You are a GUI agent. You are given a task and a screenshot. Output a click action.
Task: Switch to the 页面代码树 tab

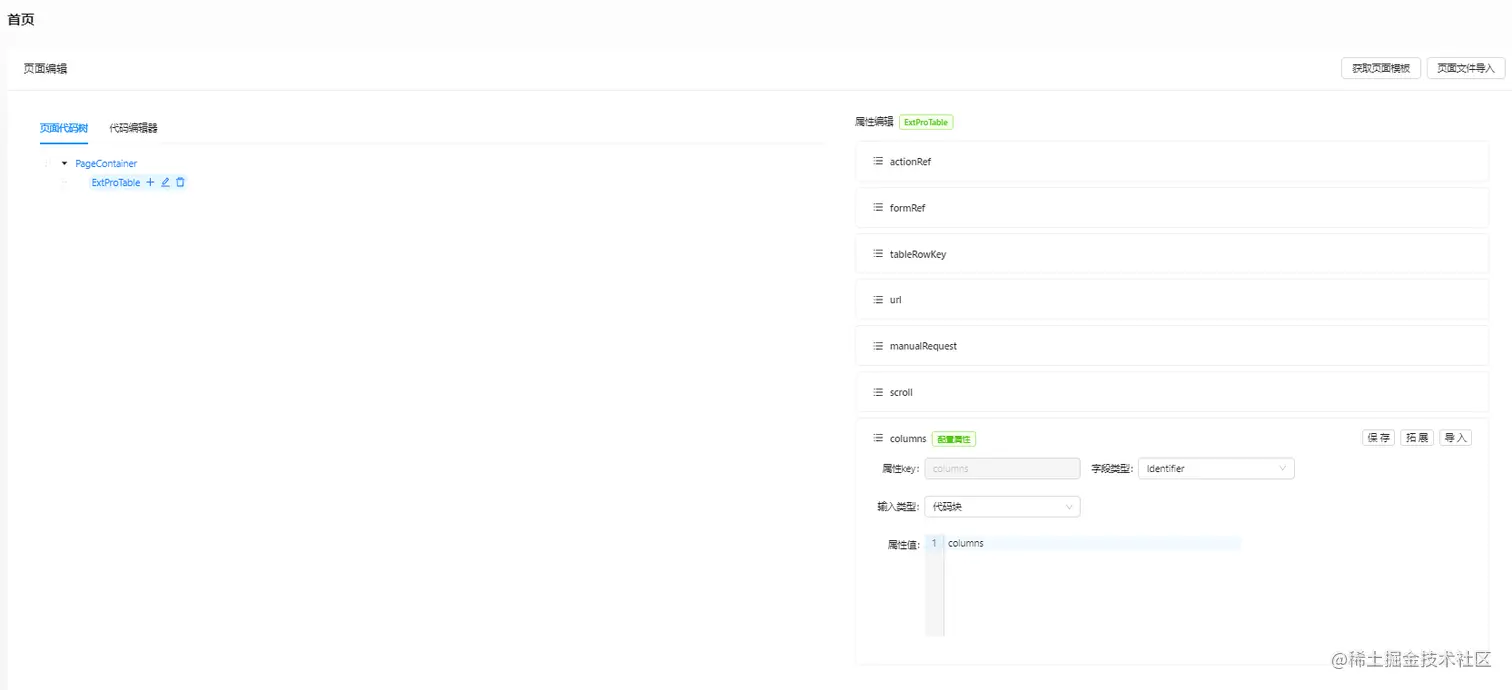pyautogui.click(x=64, y=128)
